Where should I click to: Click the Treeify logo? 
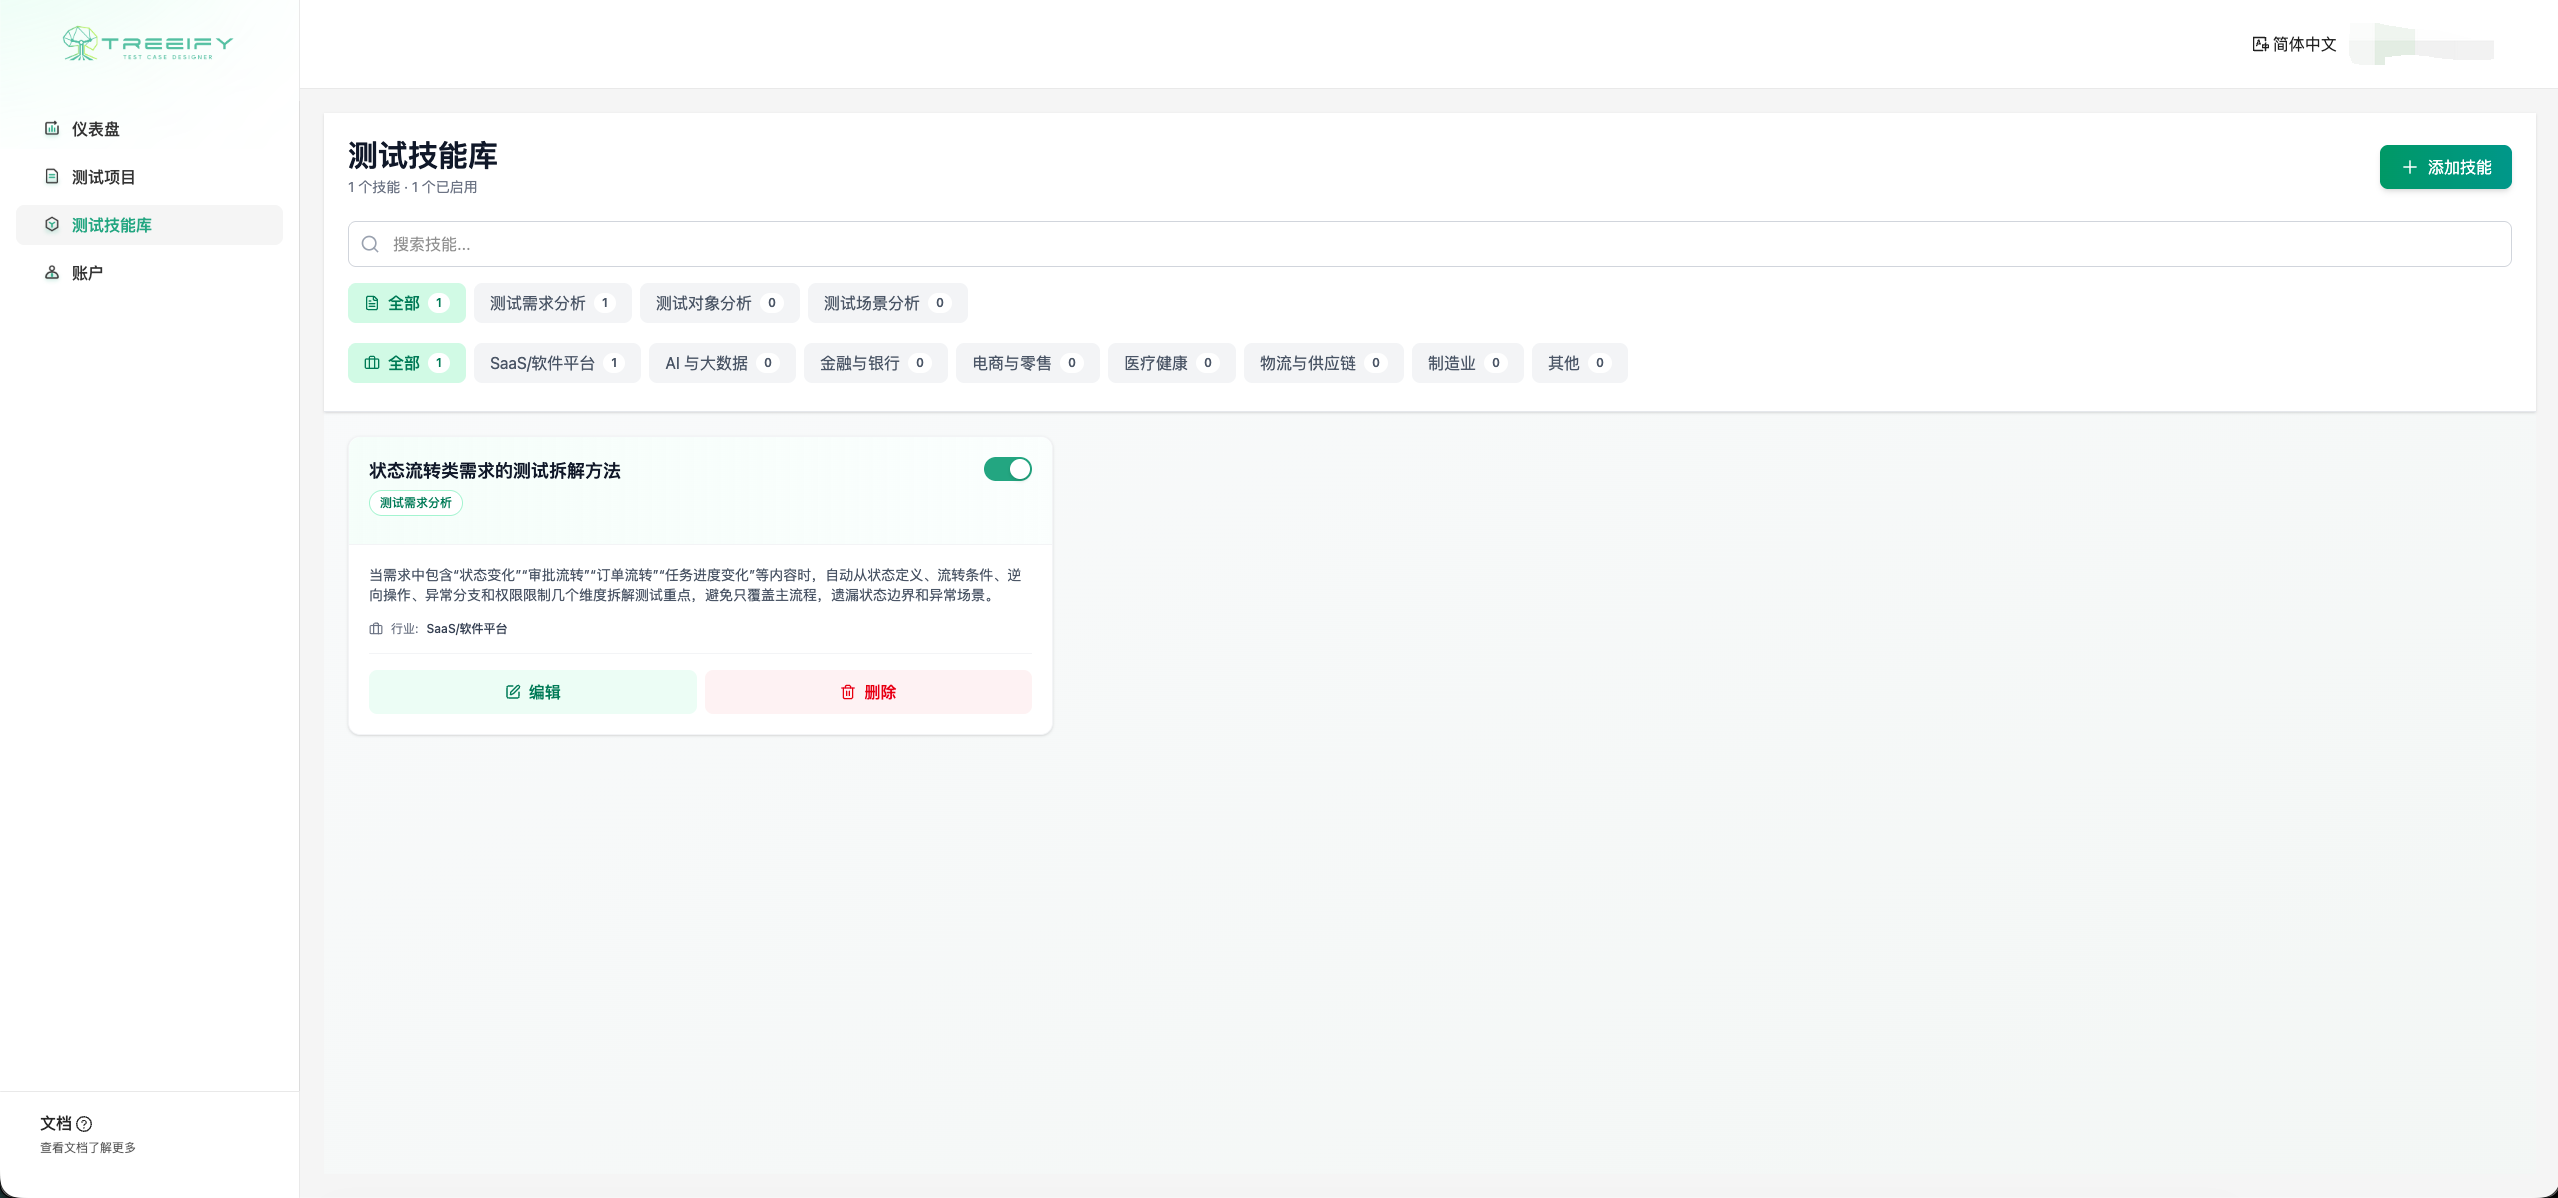148,44
